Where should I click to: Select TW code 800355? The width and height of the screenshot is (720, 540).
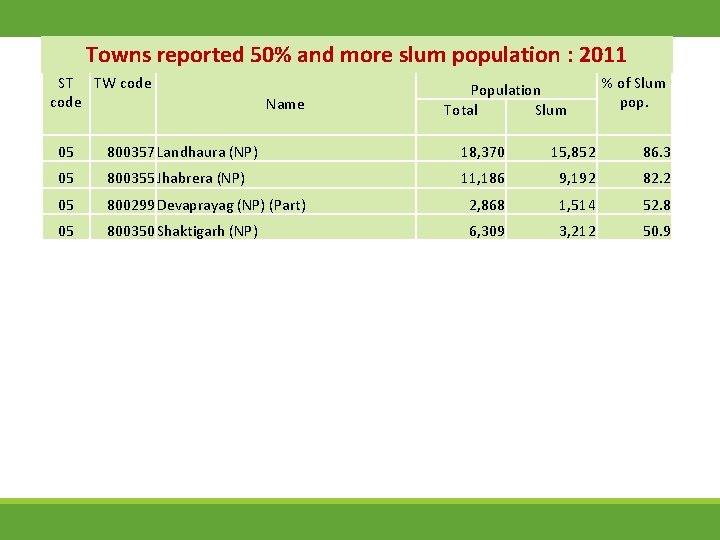click(131, 178)
